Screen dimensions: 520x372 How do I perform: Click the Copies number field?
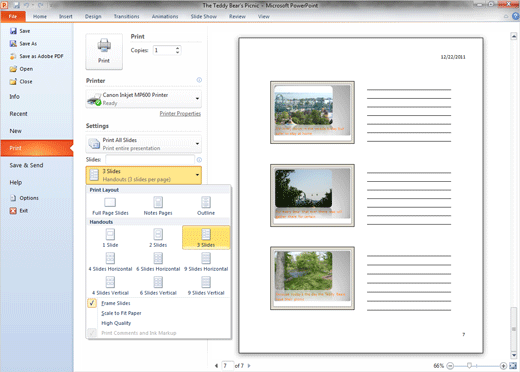coord(164,50)
